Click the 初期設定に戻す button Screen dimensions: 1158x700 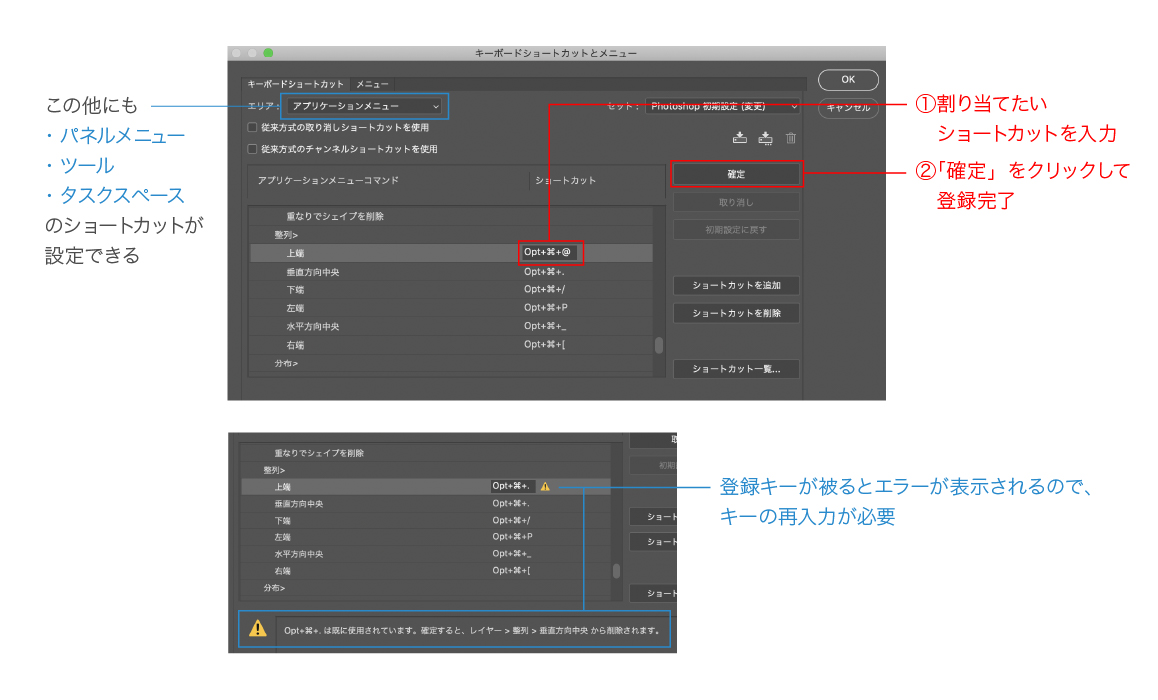(x=736, y=230)
